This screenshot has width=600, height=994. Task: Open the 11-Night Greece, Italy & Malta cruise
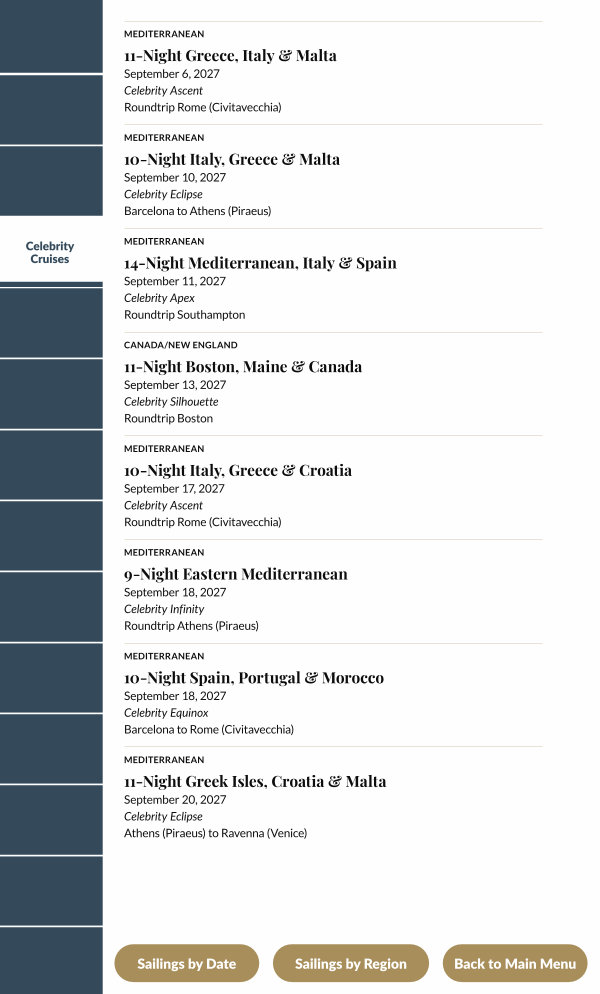(x=230, y=56)
